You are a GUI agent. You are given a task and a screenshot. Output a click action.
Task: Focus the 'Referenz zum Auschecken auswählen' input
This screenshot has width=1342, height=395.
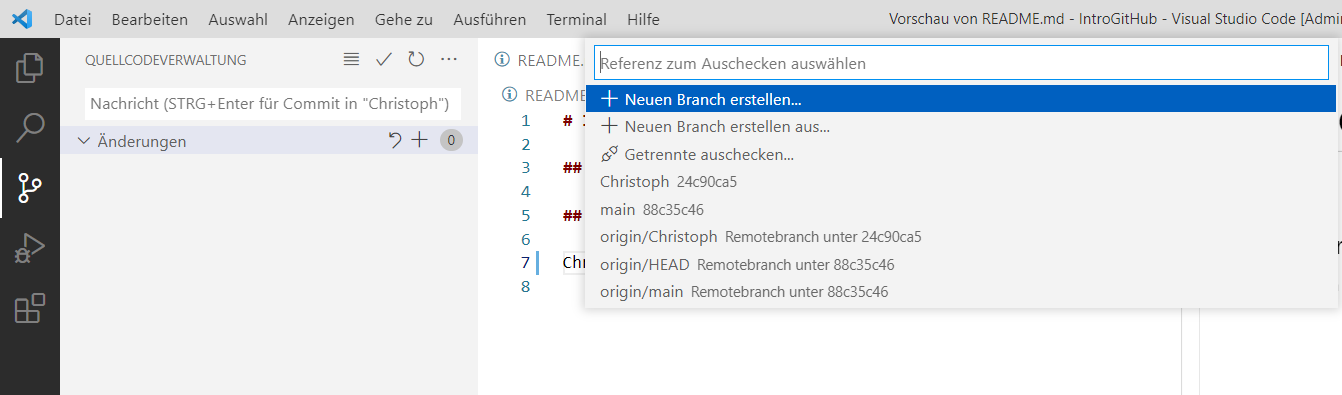[961, 63]
